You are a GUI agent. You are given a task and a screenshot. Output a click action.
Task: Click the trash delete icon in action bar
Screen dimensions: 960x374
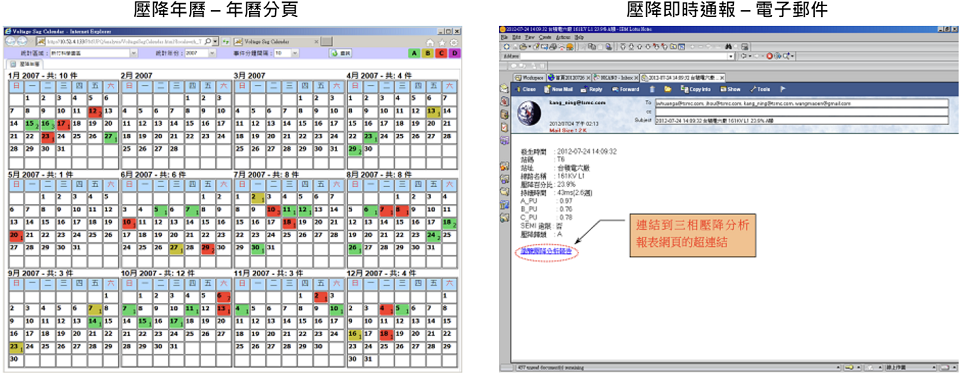click(x=652, y=89)
